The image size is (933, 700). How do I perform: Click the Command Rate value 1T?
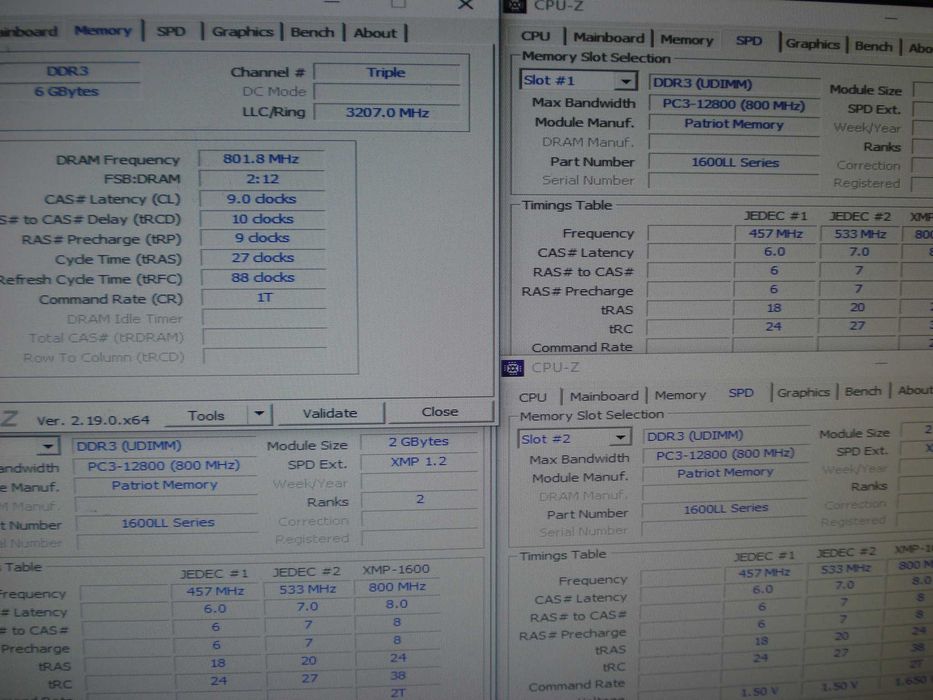(264, 298)
